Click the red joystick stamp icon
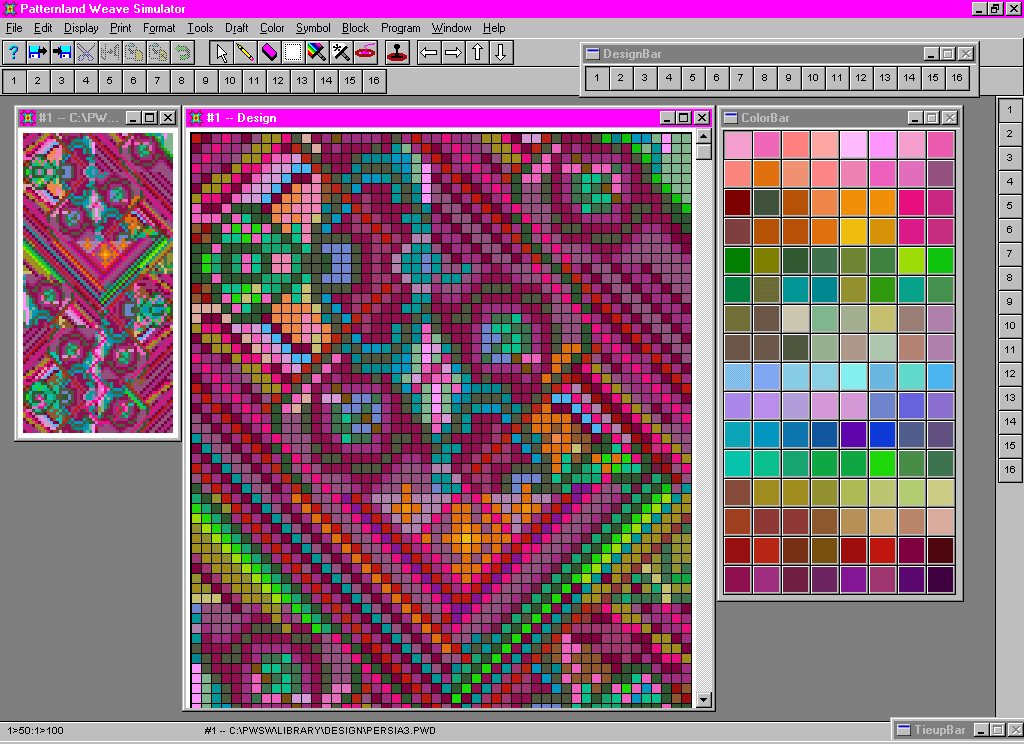Screen dimensions: 1024x744 pos(397,52)
